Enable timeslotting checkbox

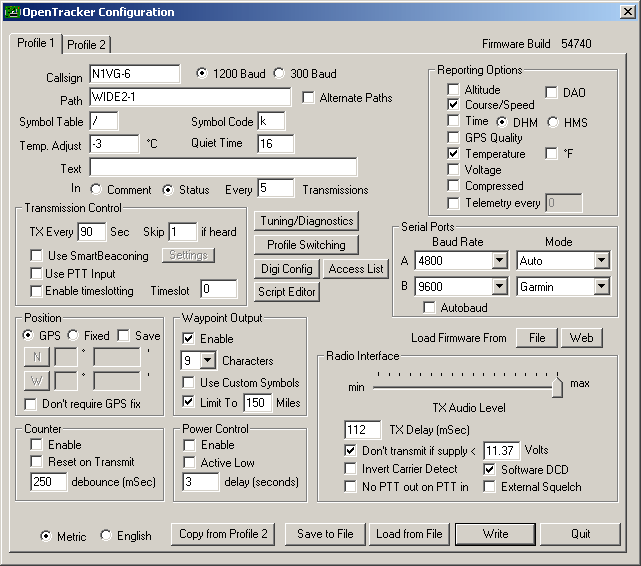(x=36, y=291)
